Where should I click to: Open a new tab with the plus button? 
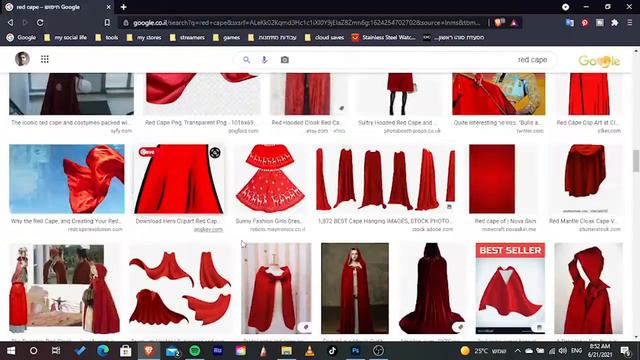click(124, 7)
